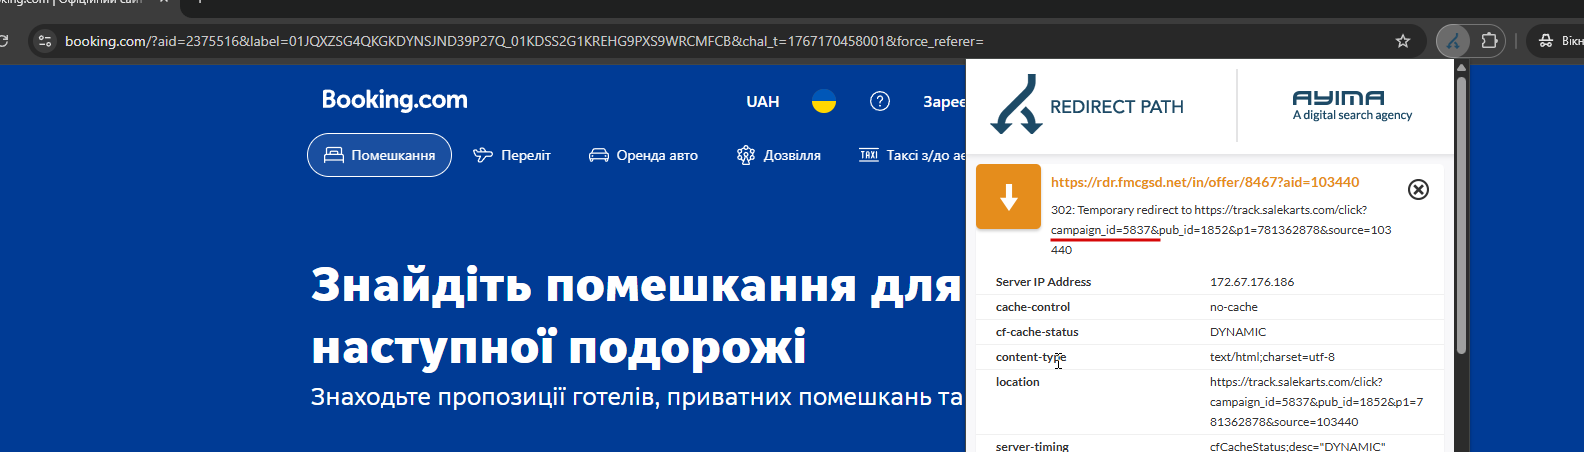Screen dimensions: 1584x452
Task: Click the browser reload button
Action: click(4, 41)
